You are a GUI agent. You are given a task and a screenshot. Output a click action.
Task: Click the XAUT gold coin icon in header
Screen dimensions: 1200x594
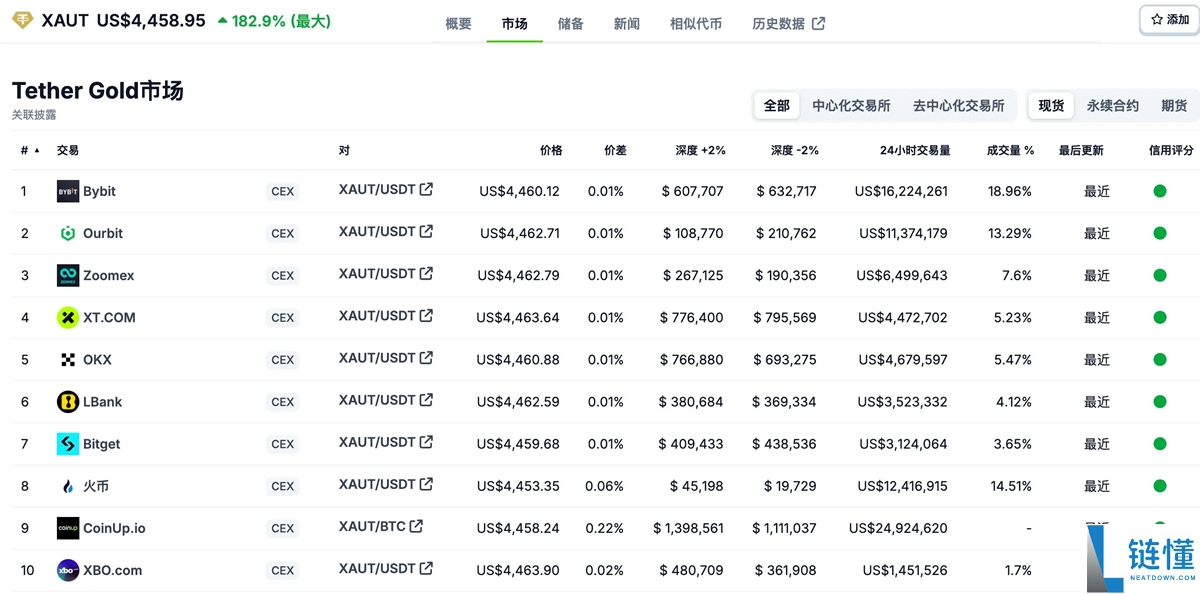pyautogui.click(x=21, y=20)
